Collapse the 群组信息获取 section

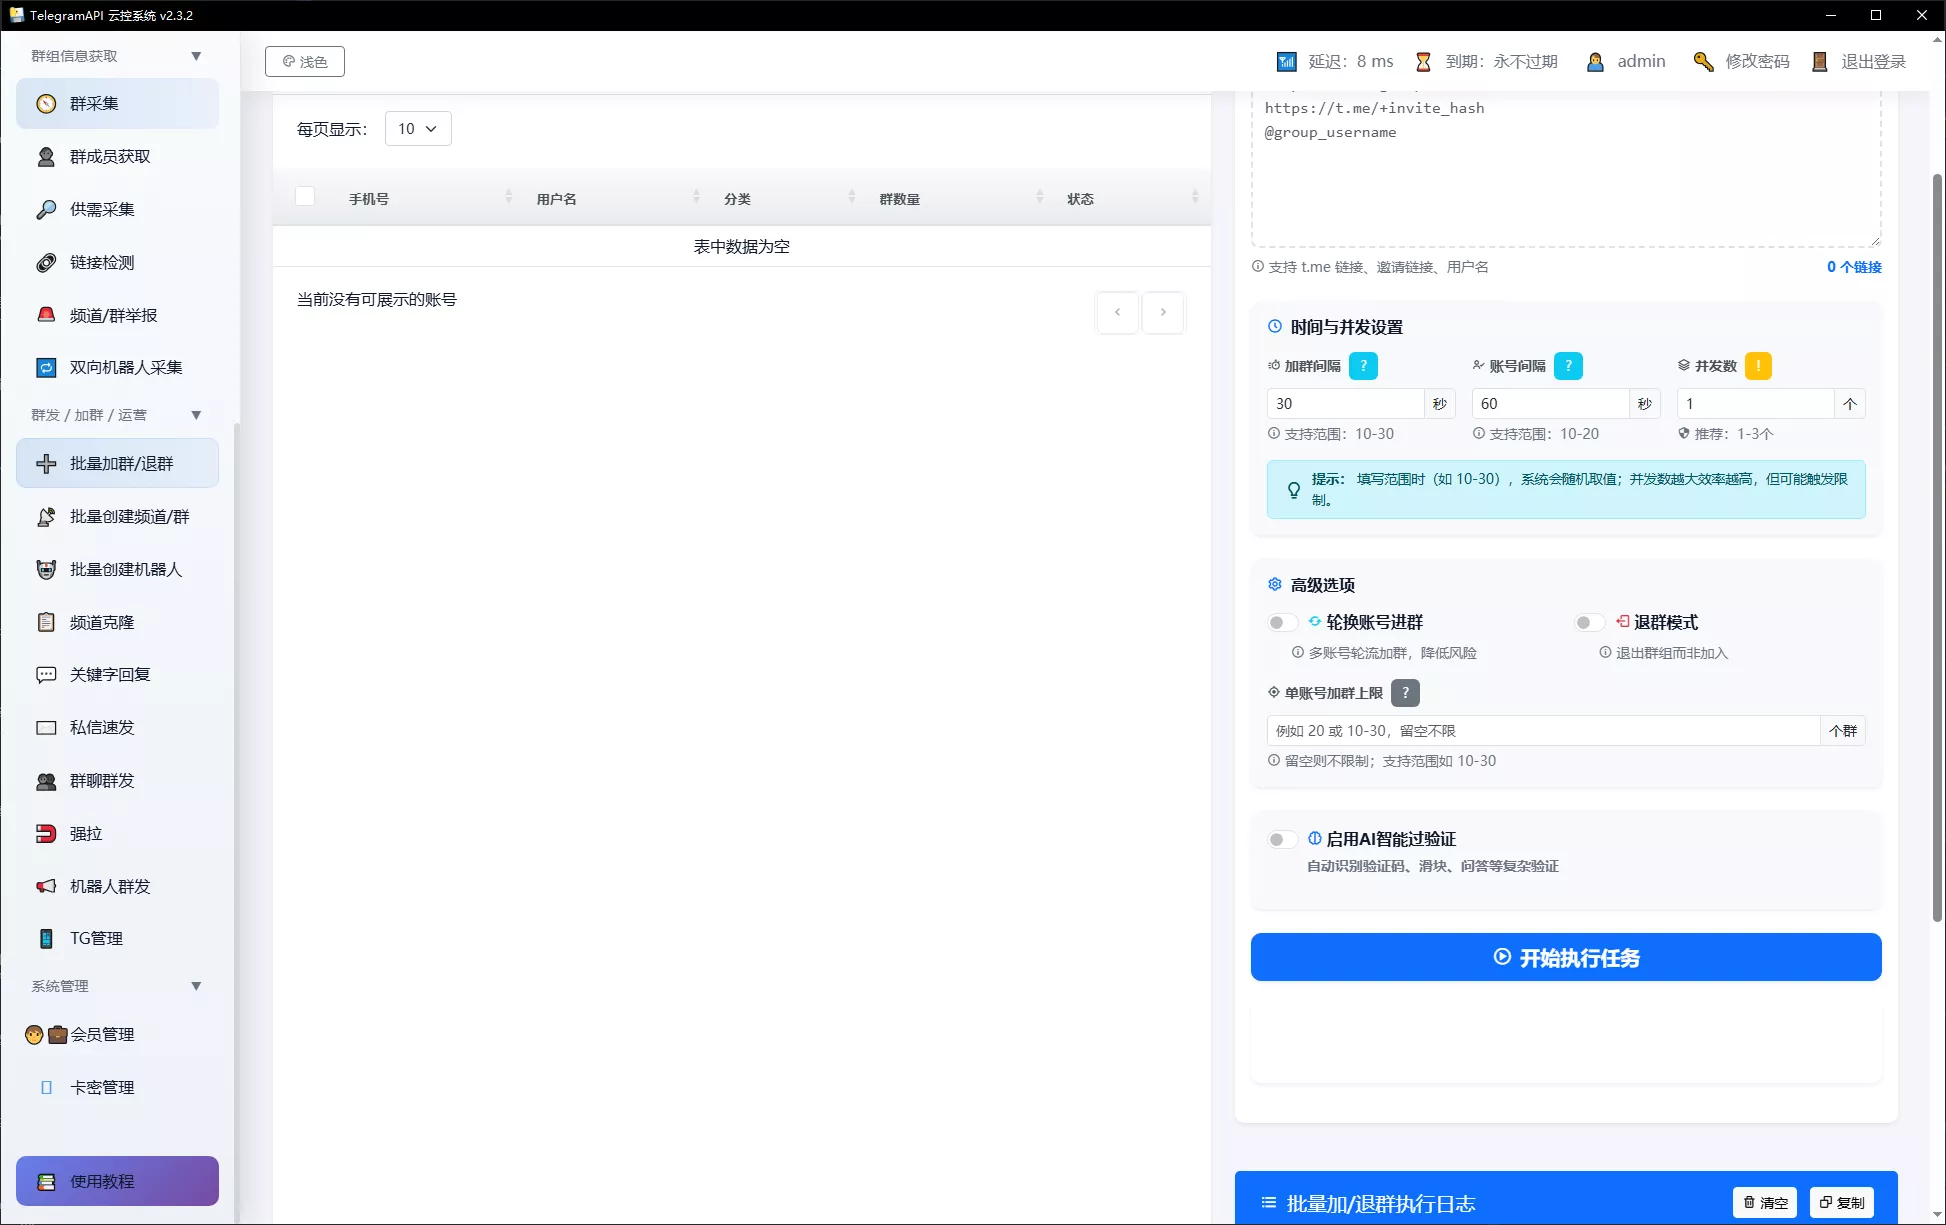196,56
